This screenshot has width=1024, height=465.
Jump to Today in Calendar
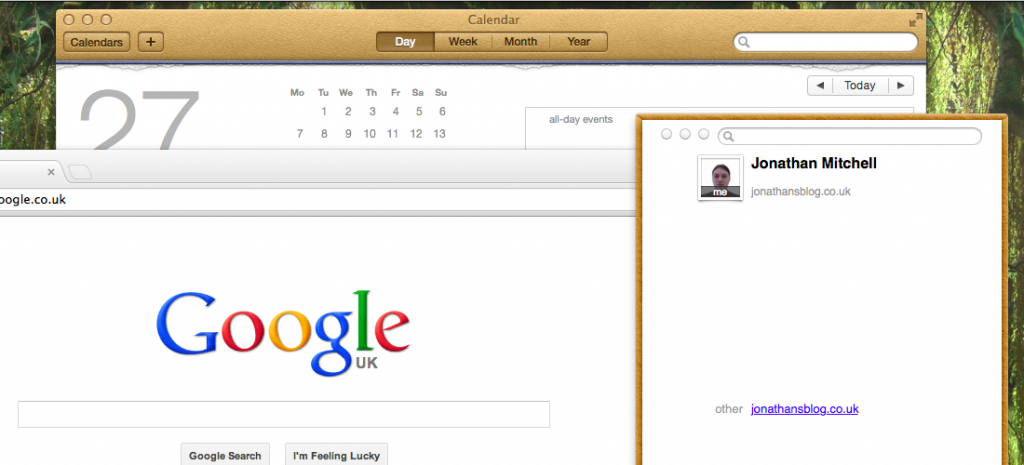pos(859,86)
